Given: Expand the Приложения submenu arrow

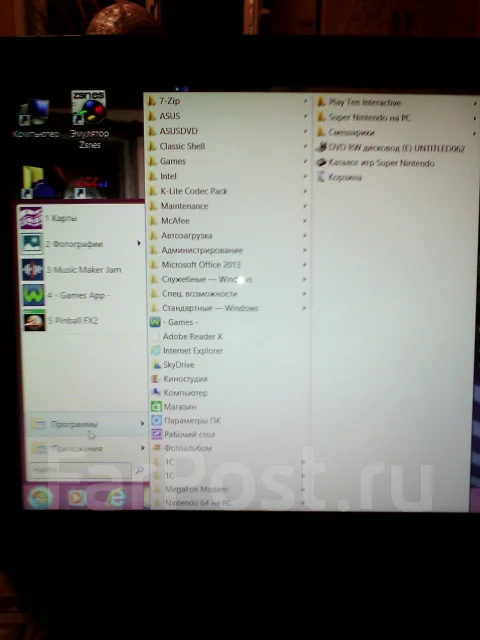Looking at the screenshot, I should pos(143,448).
